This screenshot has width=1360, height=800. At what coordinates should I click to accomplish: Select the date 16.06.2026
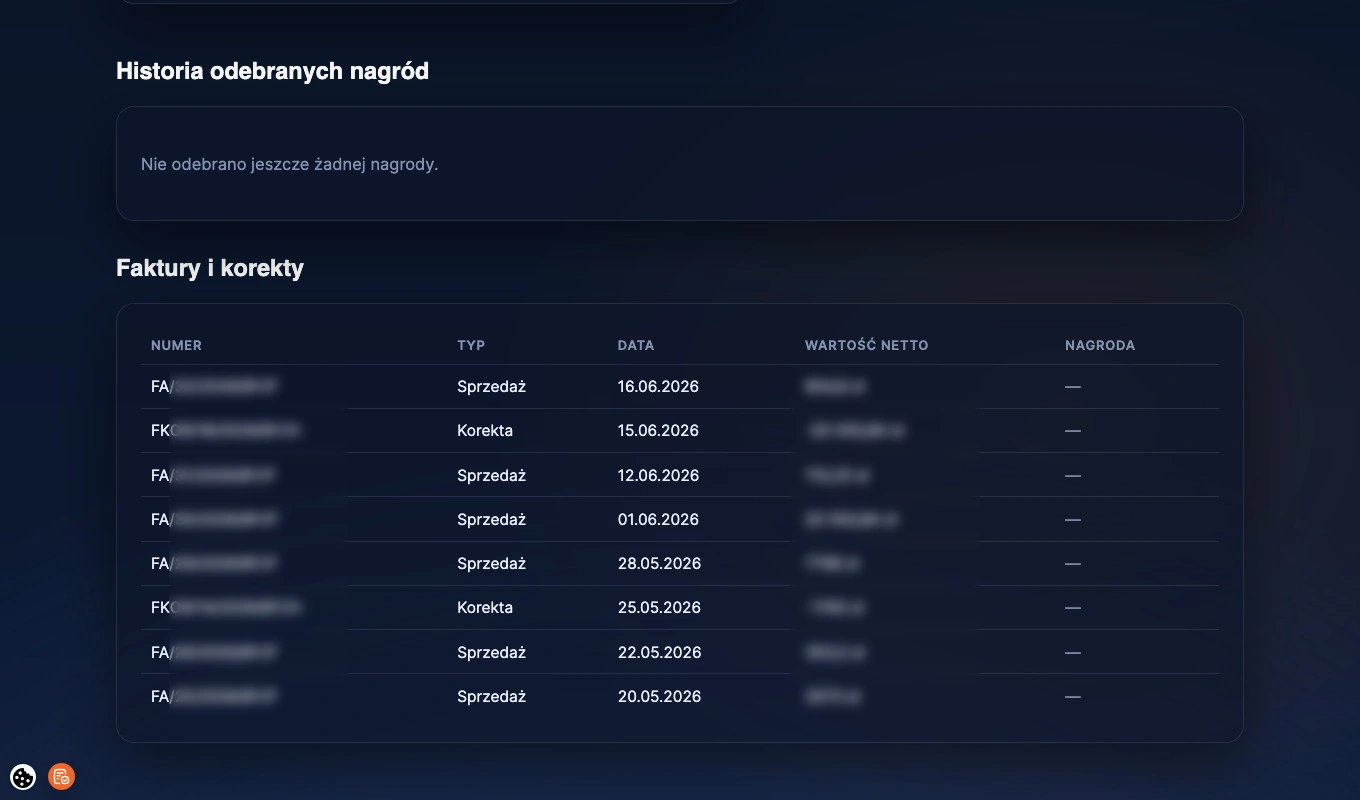coord(658,387)
